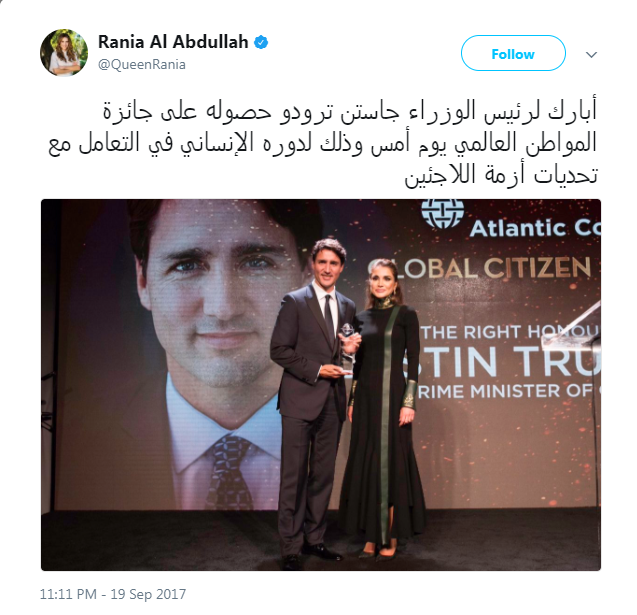Screen dimensions: 637x615
Task: Open the attached Global Citizen award photo
Action: pos(321,385)
